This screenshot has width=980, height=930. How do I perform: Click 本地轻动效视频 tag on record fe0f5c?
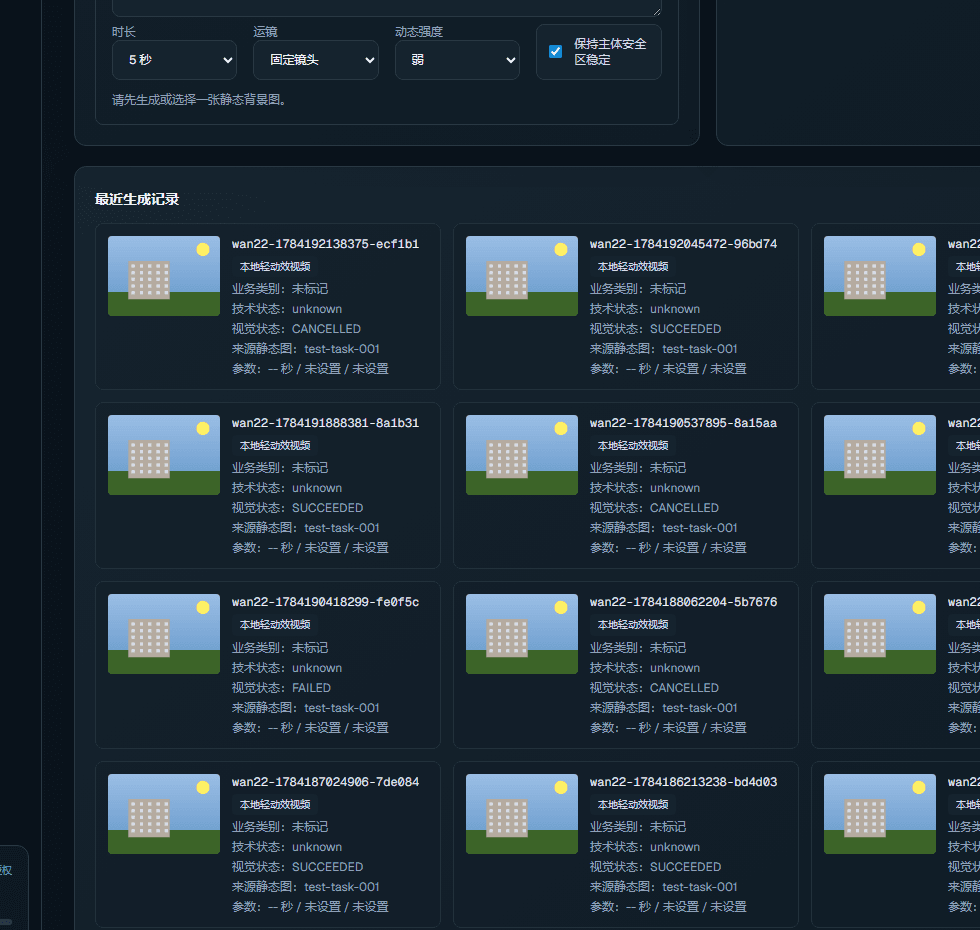(275, 624)
